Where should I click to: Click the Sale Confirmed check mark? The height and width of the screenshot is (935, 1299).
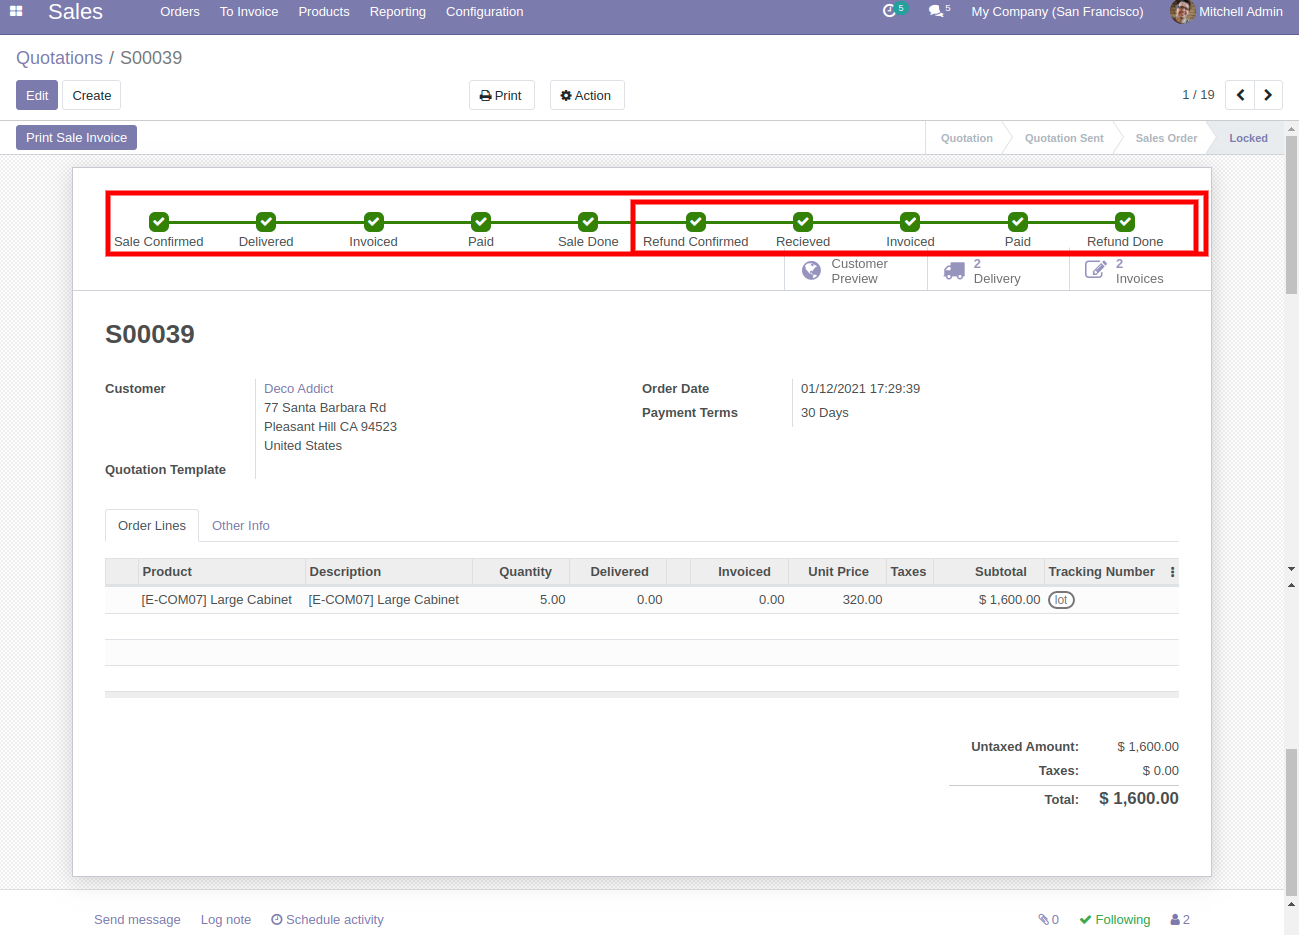(159, 222)
